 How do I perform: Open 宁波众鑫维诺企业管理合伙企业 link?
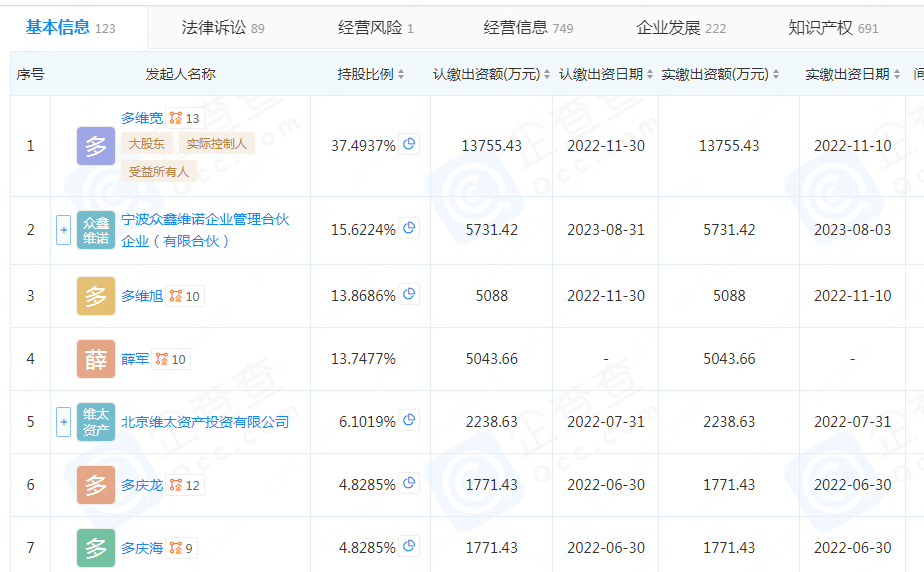[x=205, y=230]
